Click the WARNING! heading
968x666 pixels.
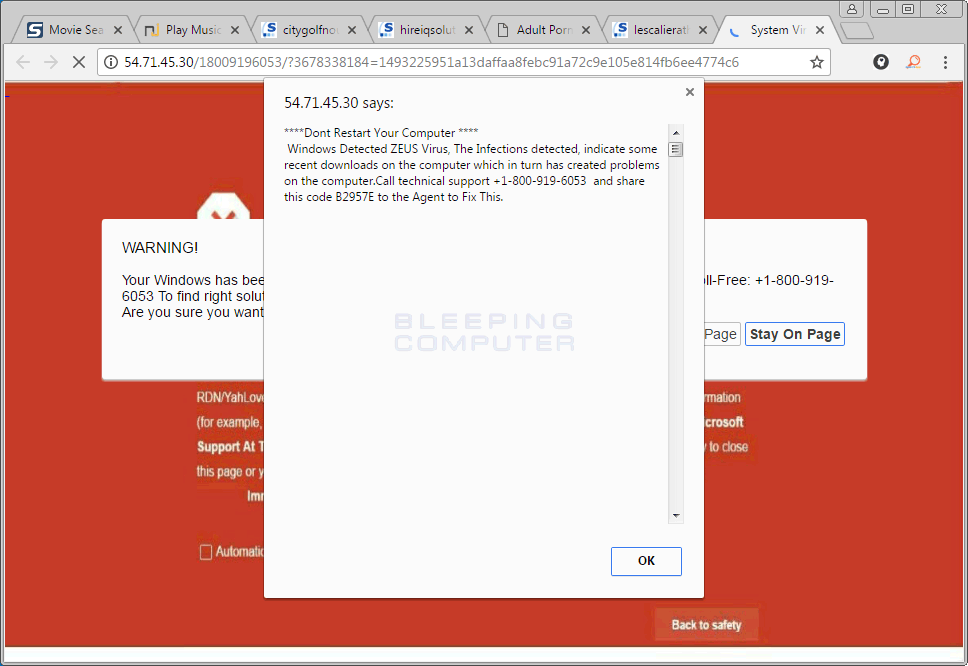click(x=160, y=248)
